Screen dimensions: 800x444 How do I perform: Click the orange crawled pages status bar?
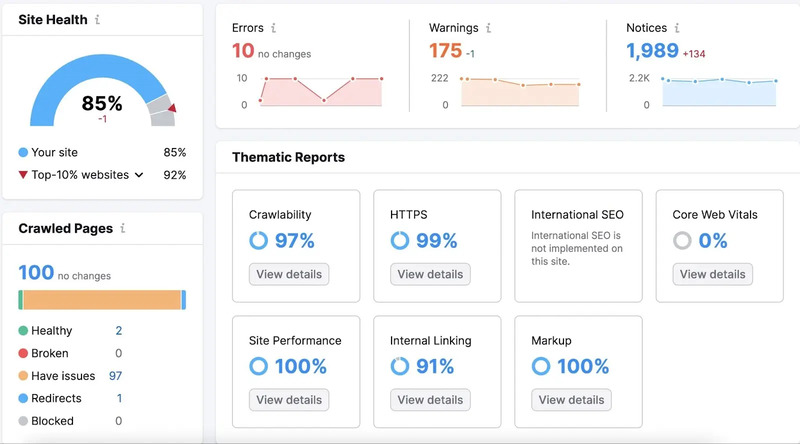point(100,300)
